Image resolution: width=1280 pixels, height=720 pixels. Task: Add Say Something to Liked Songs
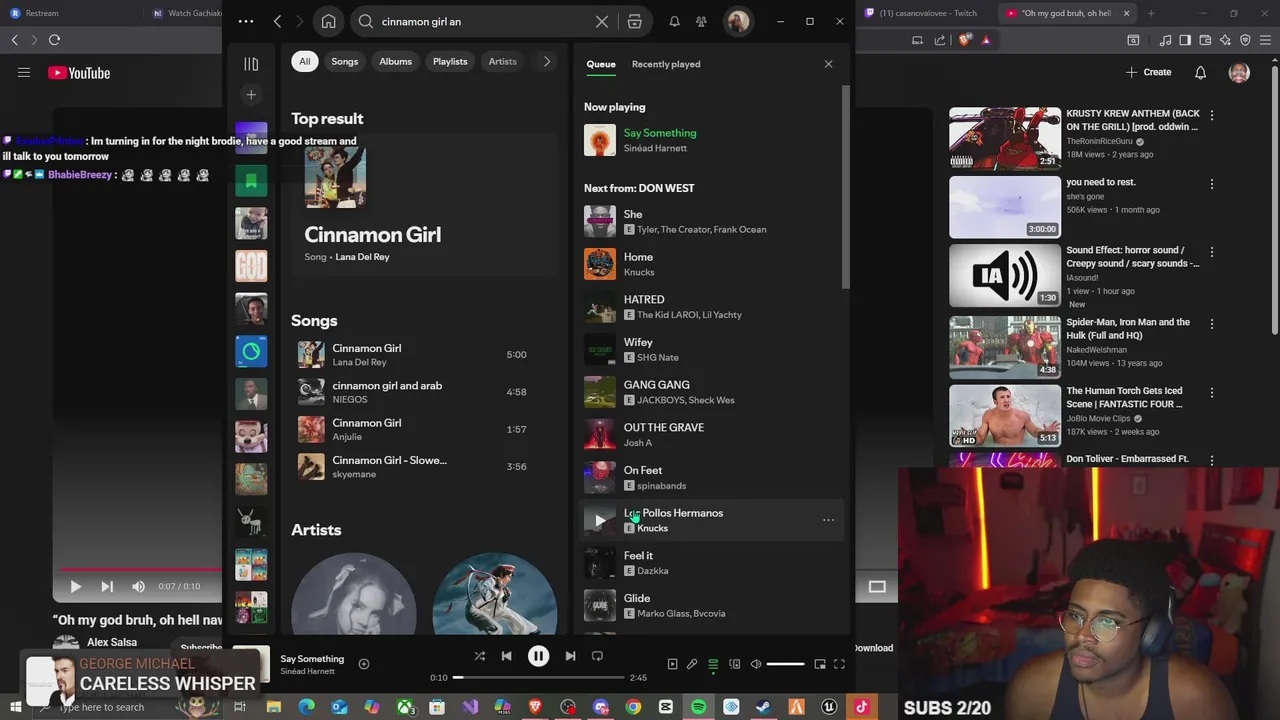point(364,664)
